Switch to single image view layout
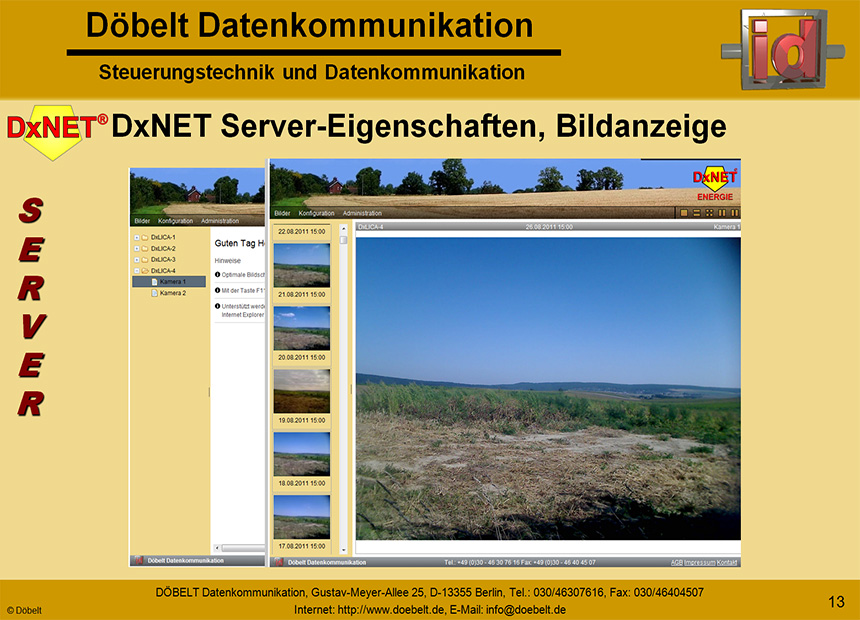This screenshot has height=620, width=860. 683,213
